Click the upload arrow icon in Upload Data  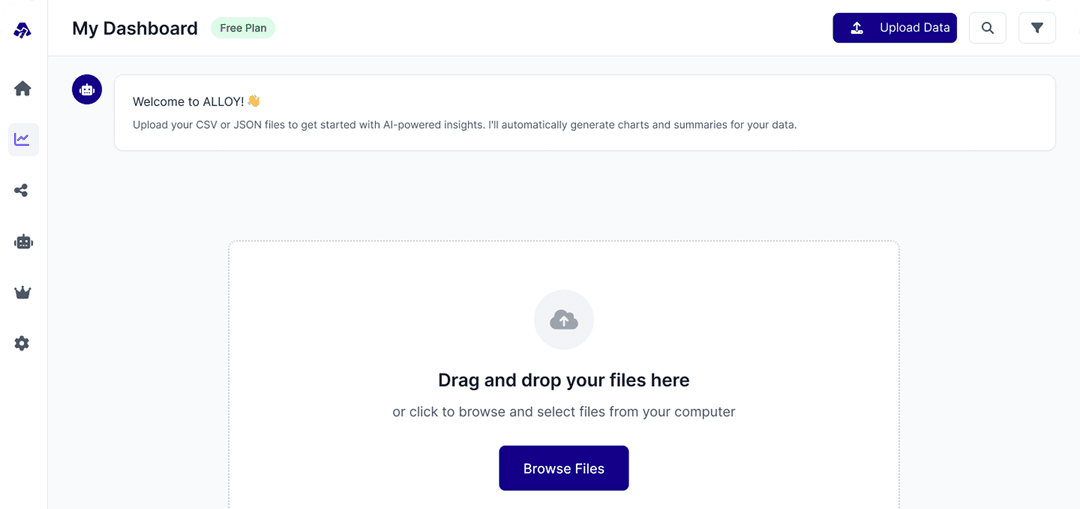point(857,28)
